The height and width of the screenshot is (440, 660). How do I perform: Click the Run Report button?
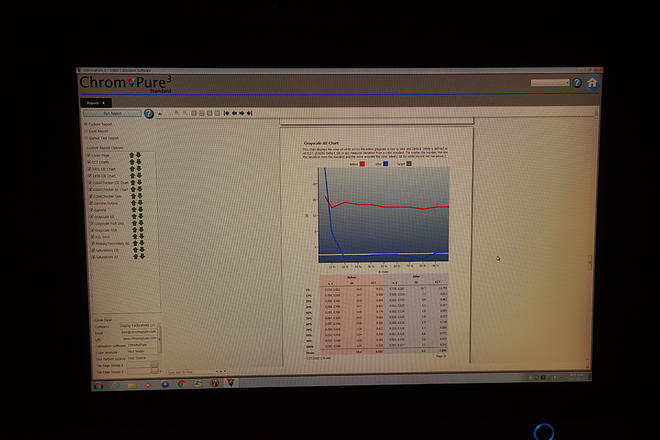click(112, 113)
